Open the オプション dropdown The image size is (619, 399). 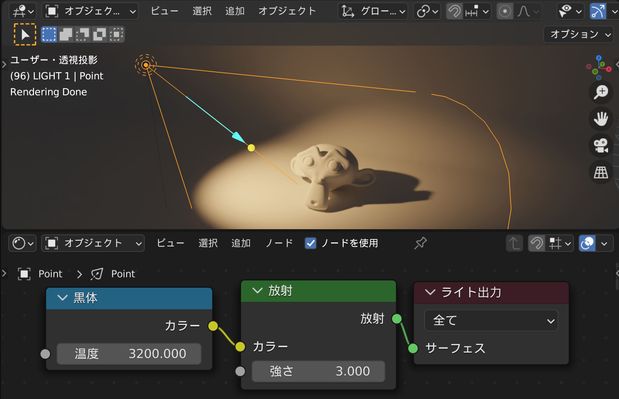pyautogui.click(x=580, y=34)
